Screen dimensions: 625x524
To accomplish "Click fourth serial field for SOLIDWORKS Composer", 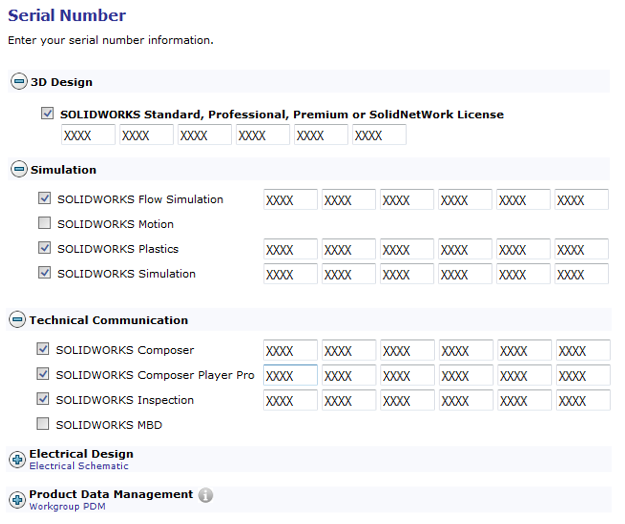I will (466, 350).
